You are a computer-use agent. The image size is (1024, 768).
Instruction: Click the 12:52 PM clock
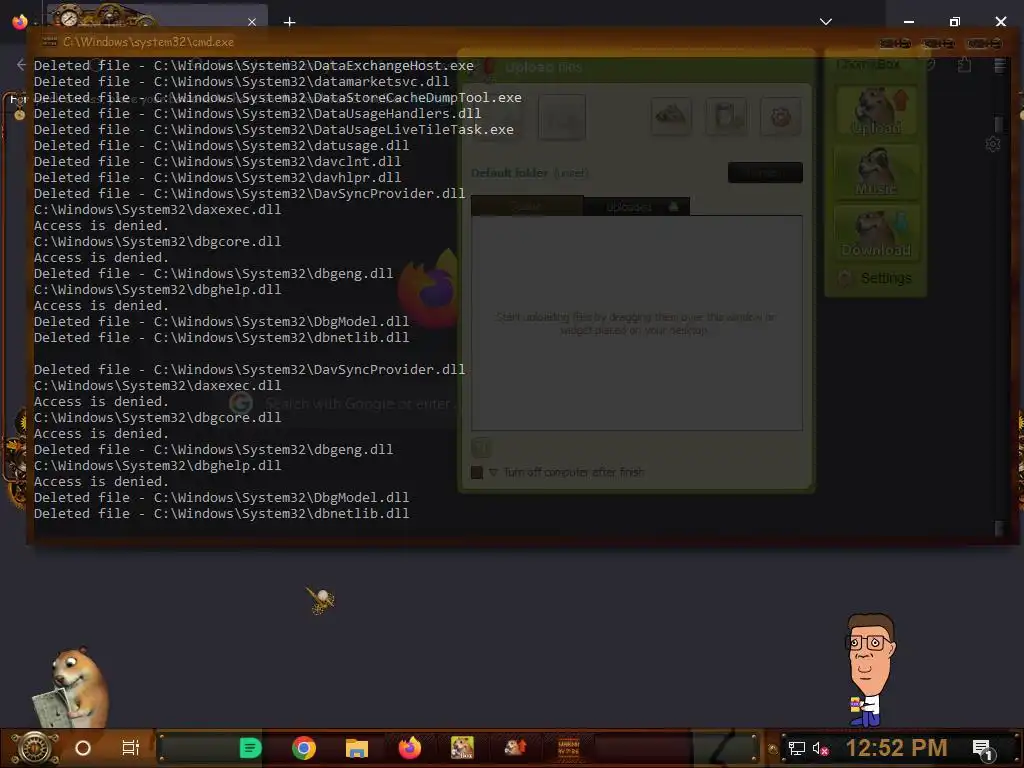896,748
